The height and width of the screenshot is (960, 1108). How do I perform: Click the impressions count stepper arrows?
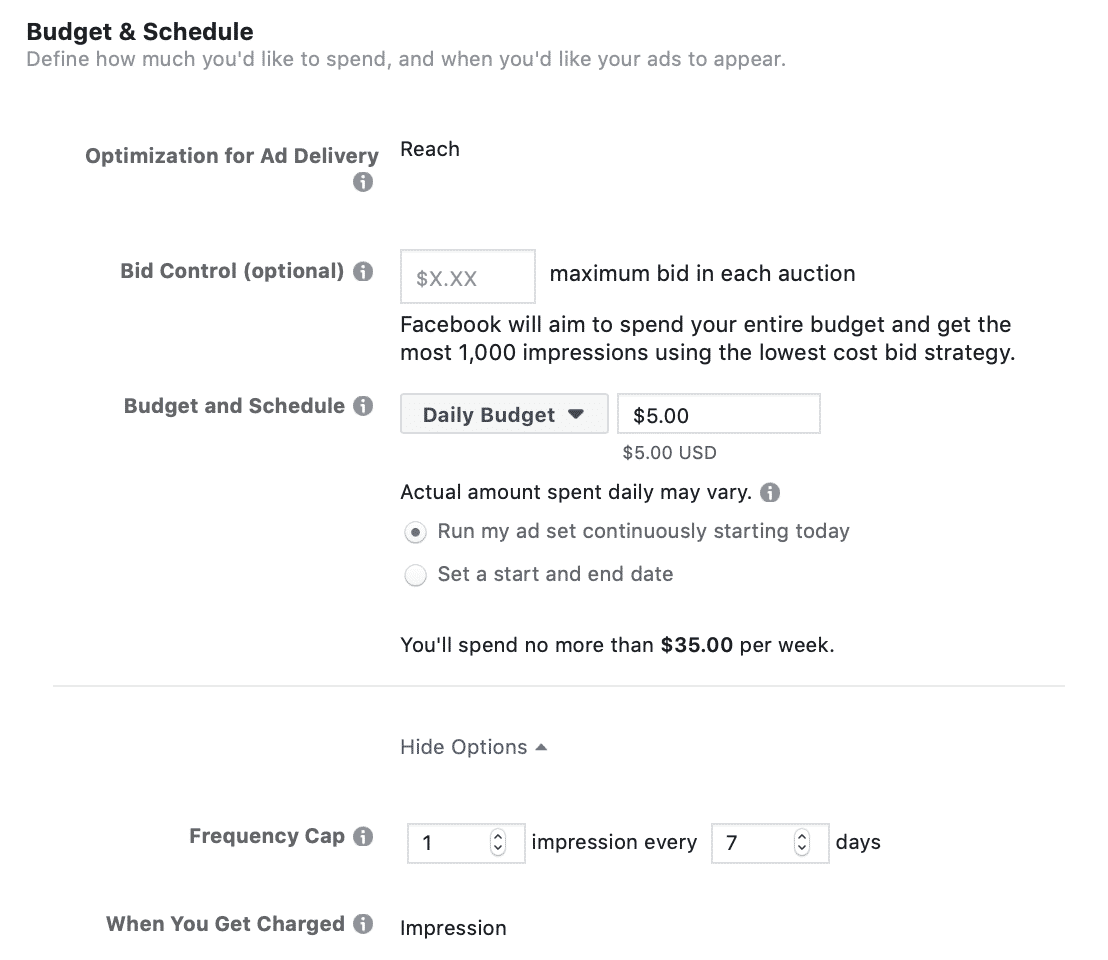(497, 842)
